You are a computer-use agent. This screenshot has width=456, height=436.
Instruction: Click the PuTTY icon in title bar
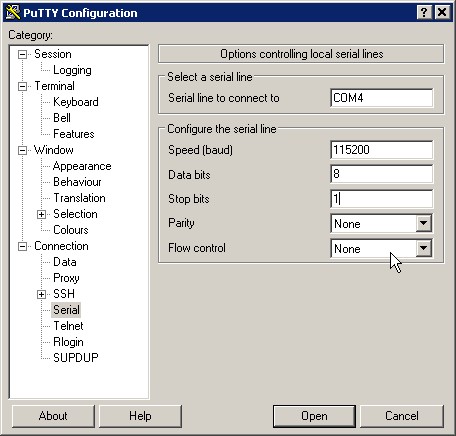coord(13,12)
